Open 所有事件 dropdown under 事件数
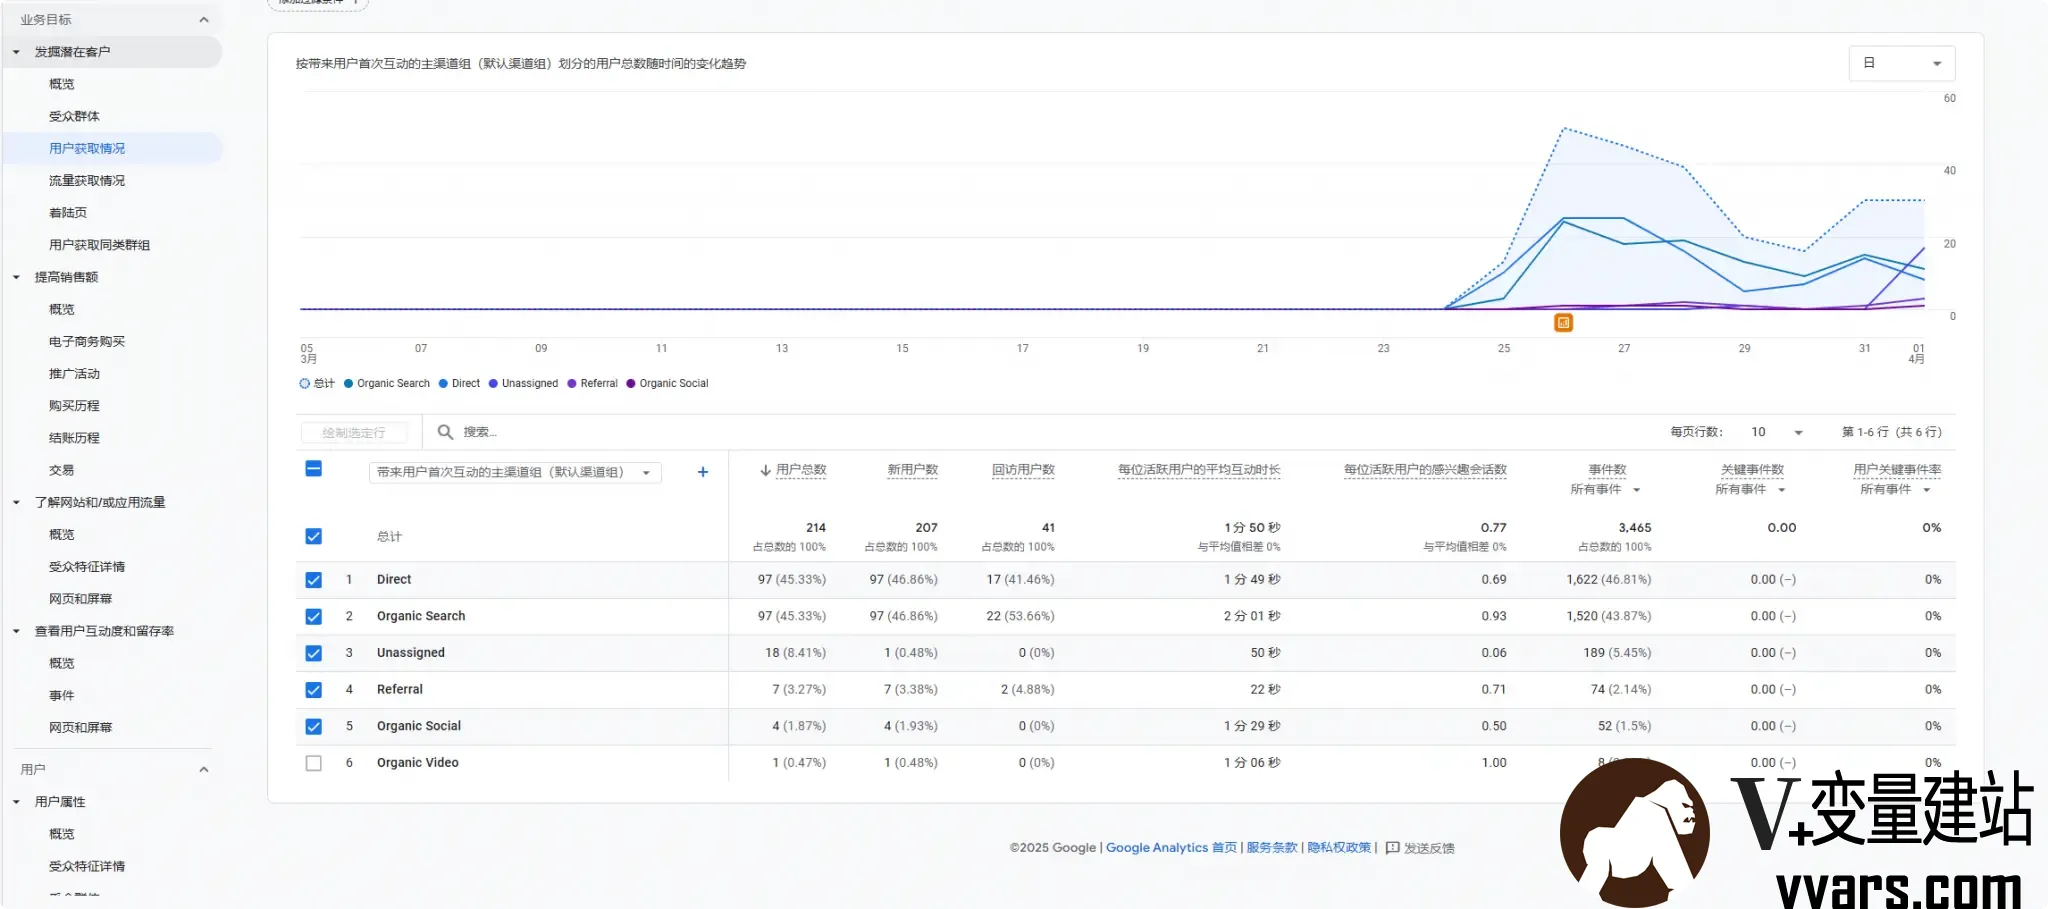Screen dimensions: 2048x909 1606,489
